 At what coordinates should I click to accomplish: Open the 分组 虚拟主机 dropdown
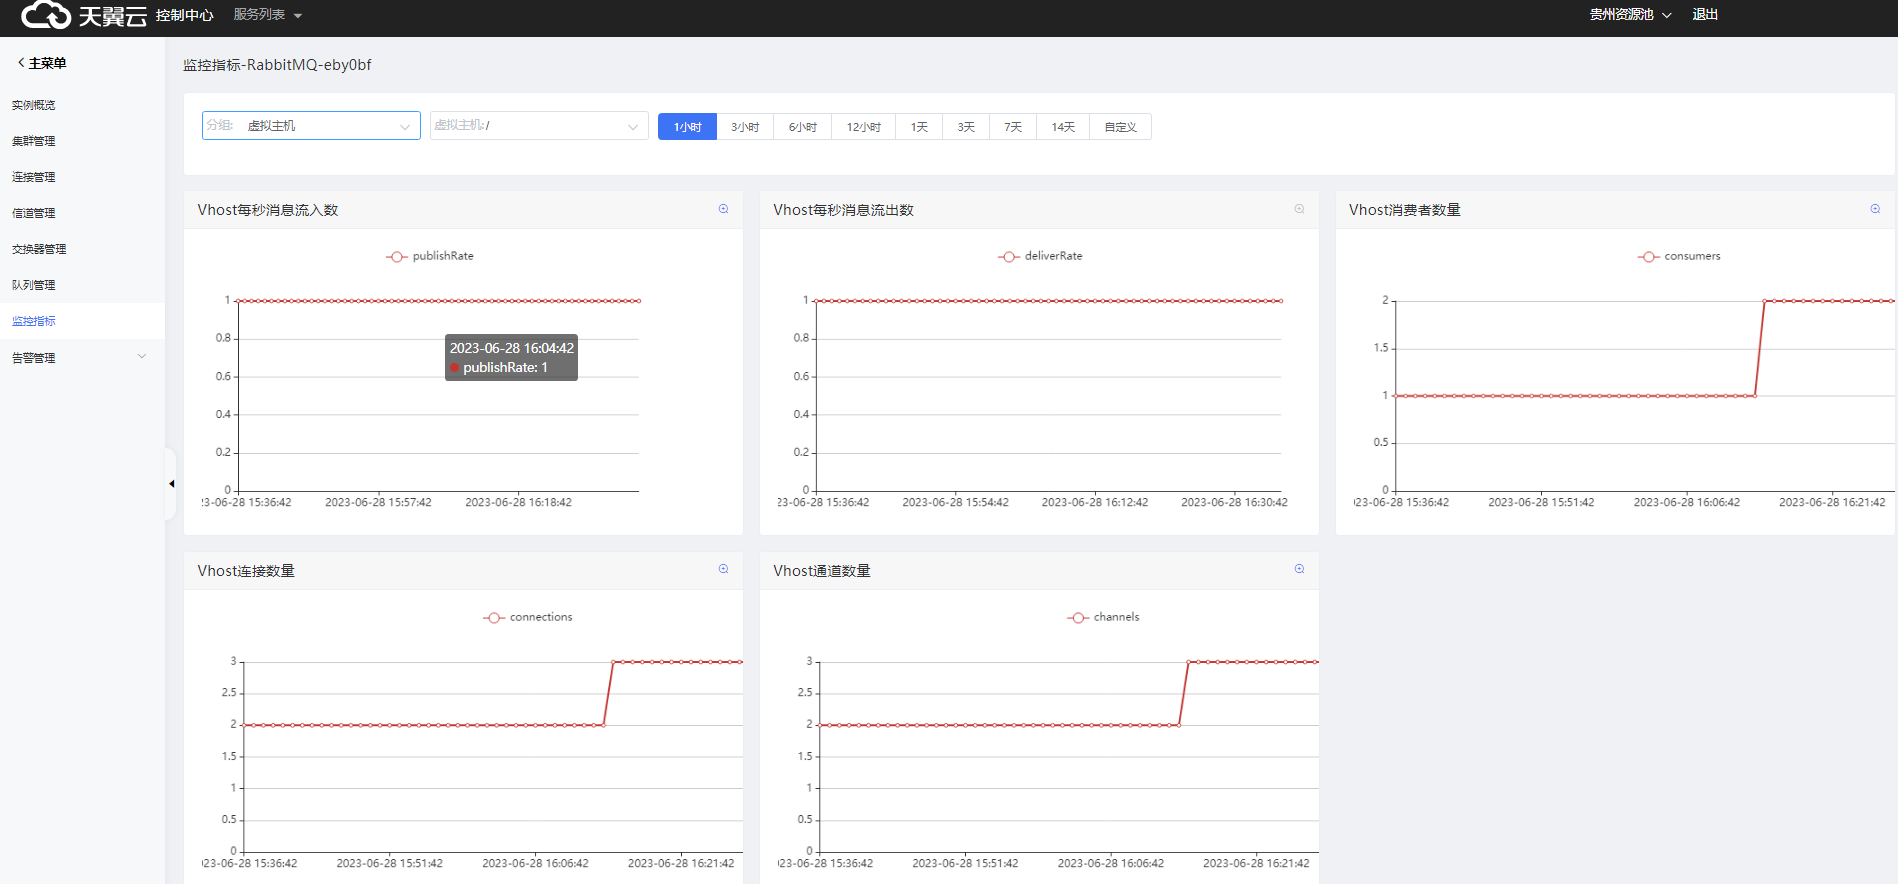click(311, 126)
